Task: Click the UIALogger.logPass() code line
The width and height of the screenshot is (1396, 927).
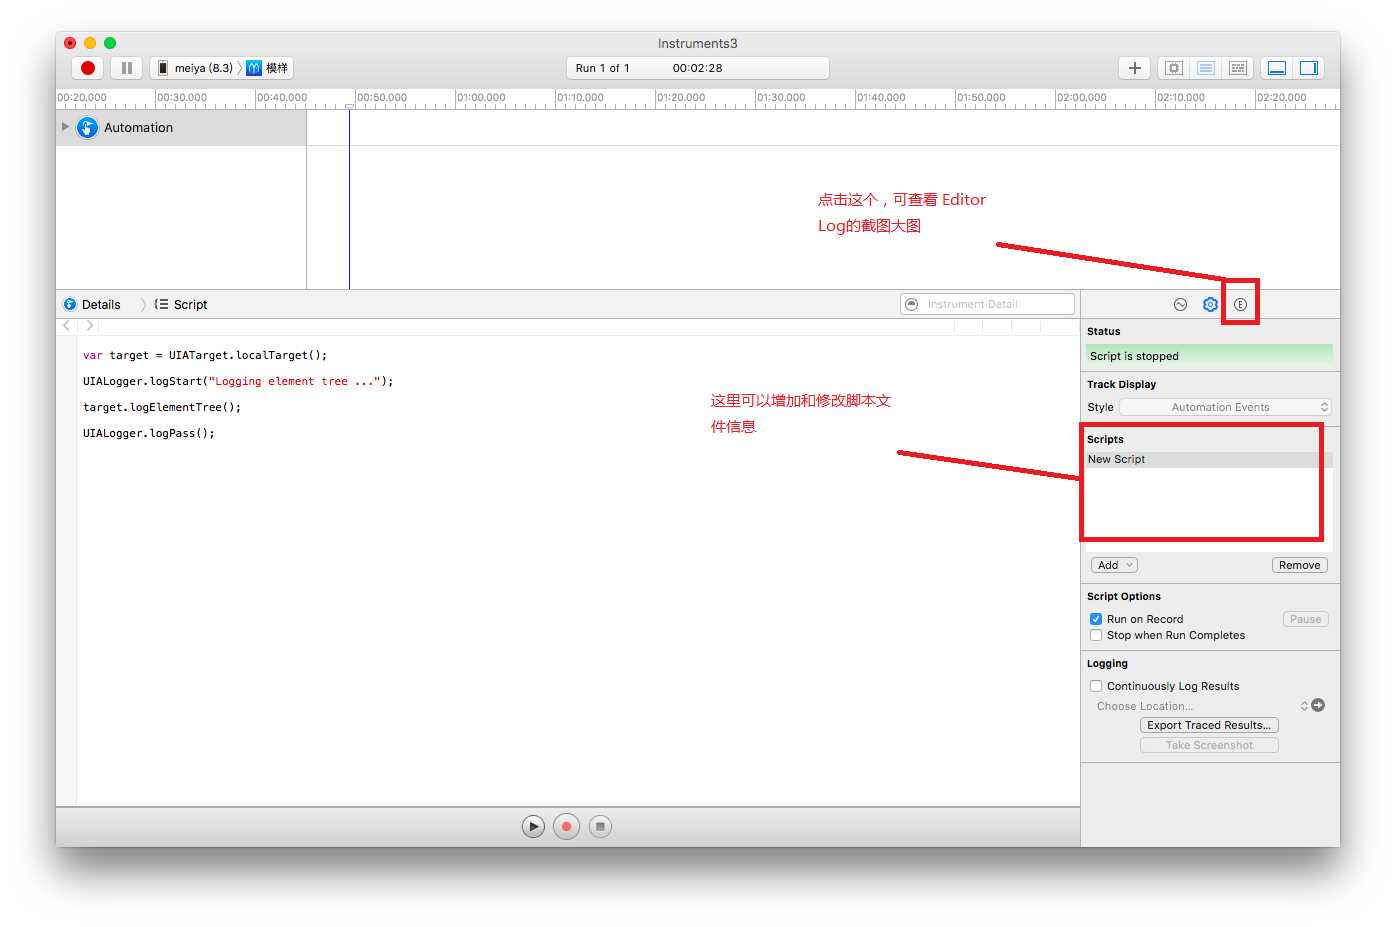Action: (x=149, y=433)
